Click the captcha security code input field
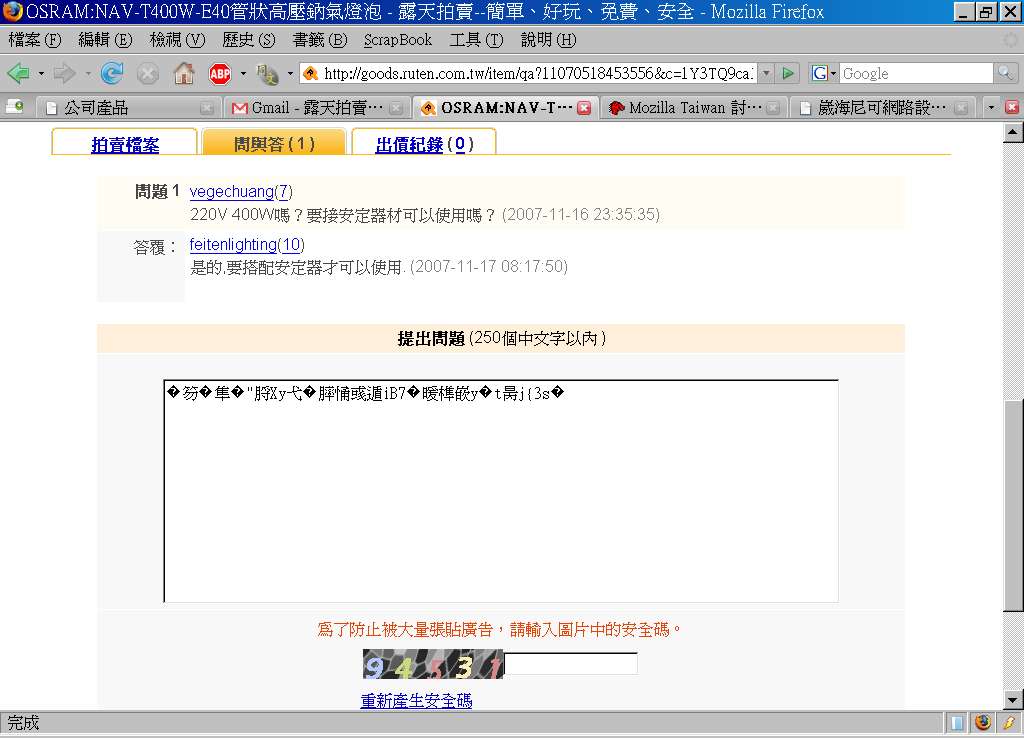The height and width of the screenshot is (738, 1024). click(x=570, y=664)
